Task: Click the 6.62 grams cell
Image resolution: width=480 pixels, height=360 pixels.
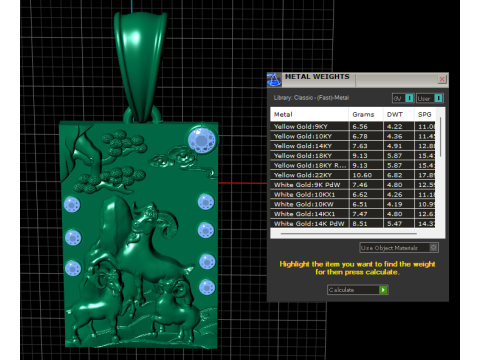Action: pos(366,194)
